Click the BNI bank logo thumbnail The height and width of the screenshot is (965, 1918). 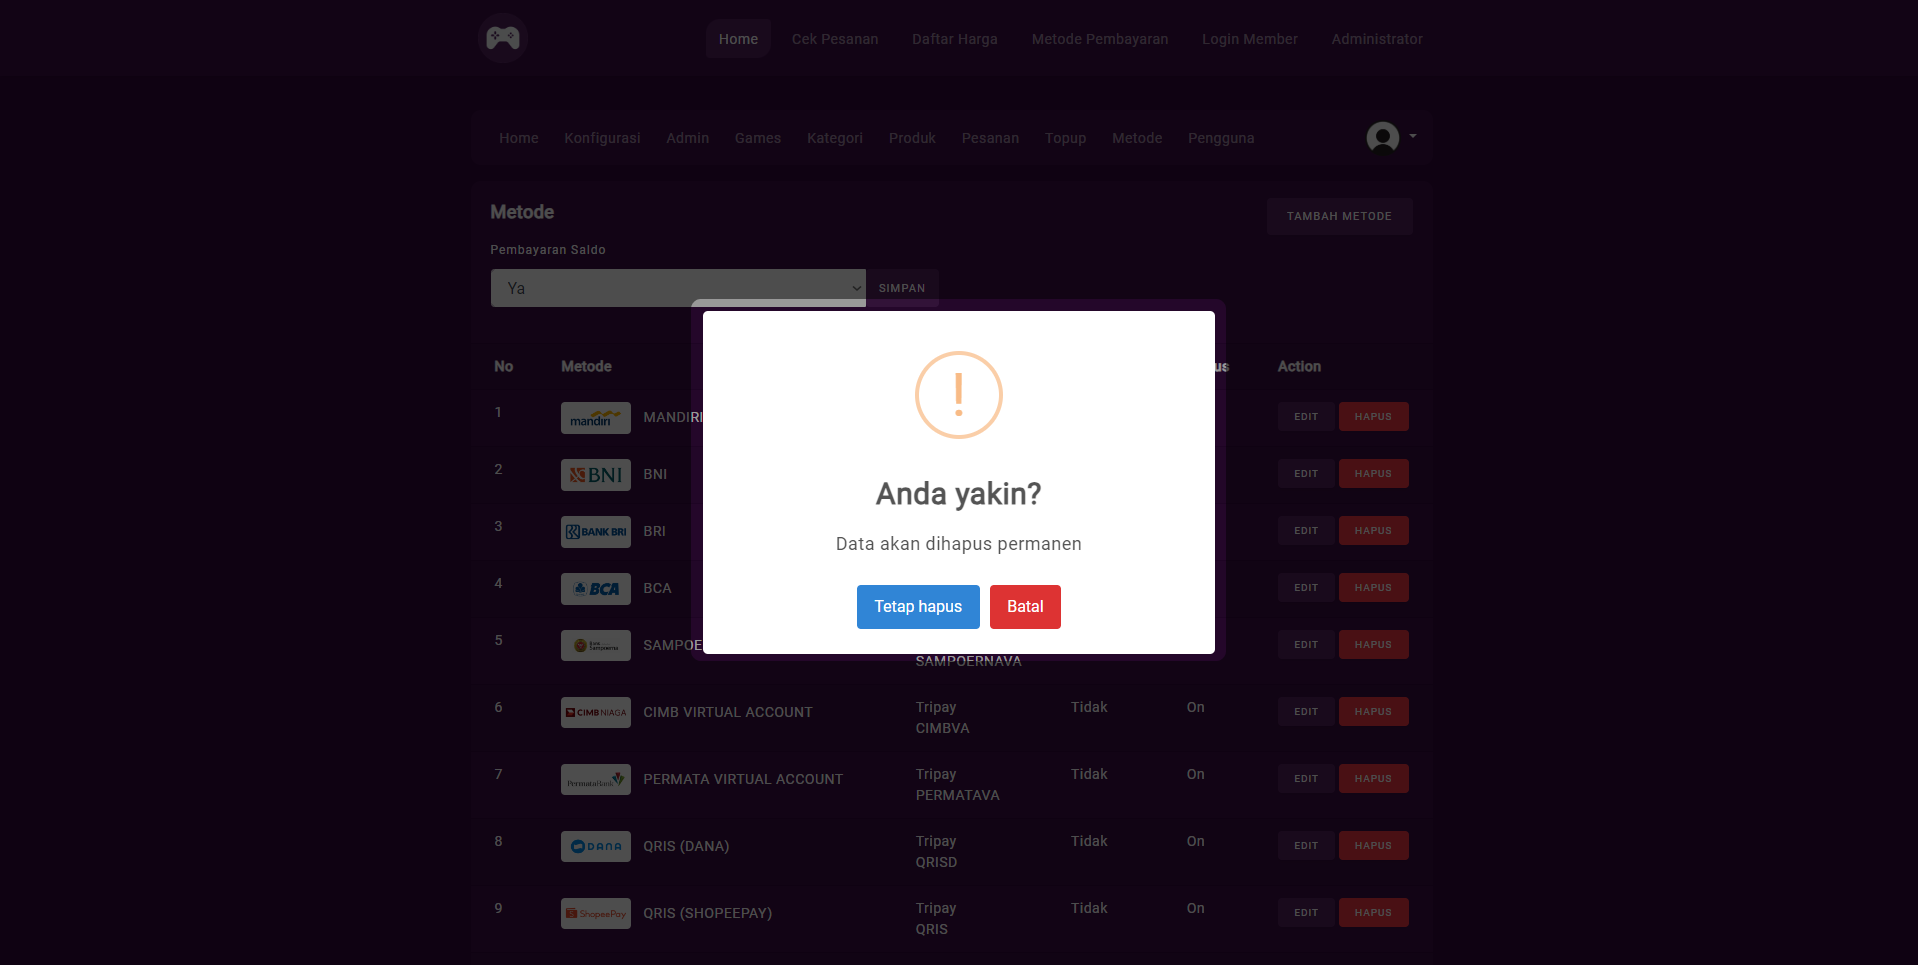[x=596, y=475]
